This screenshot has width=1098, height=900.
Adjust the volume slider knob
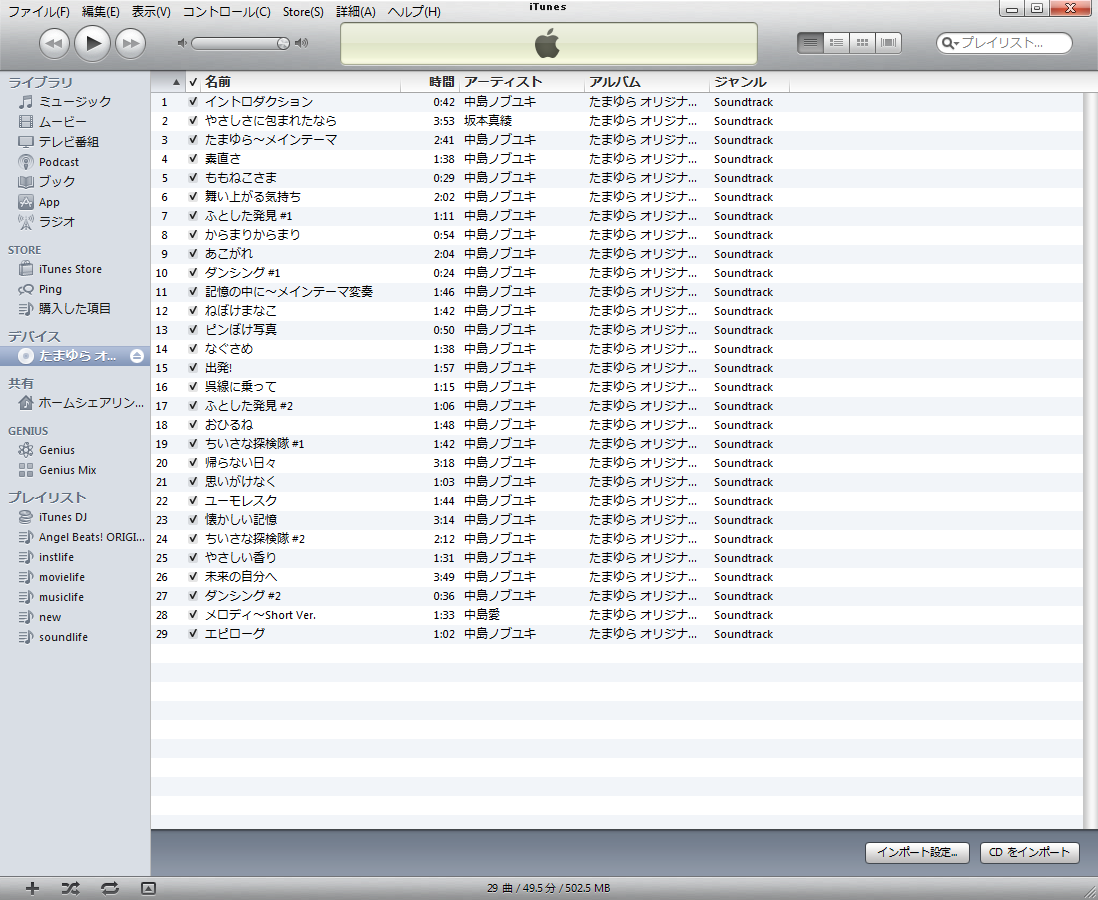(x=283, y=43)
